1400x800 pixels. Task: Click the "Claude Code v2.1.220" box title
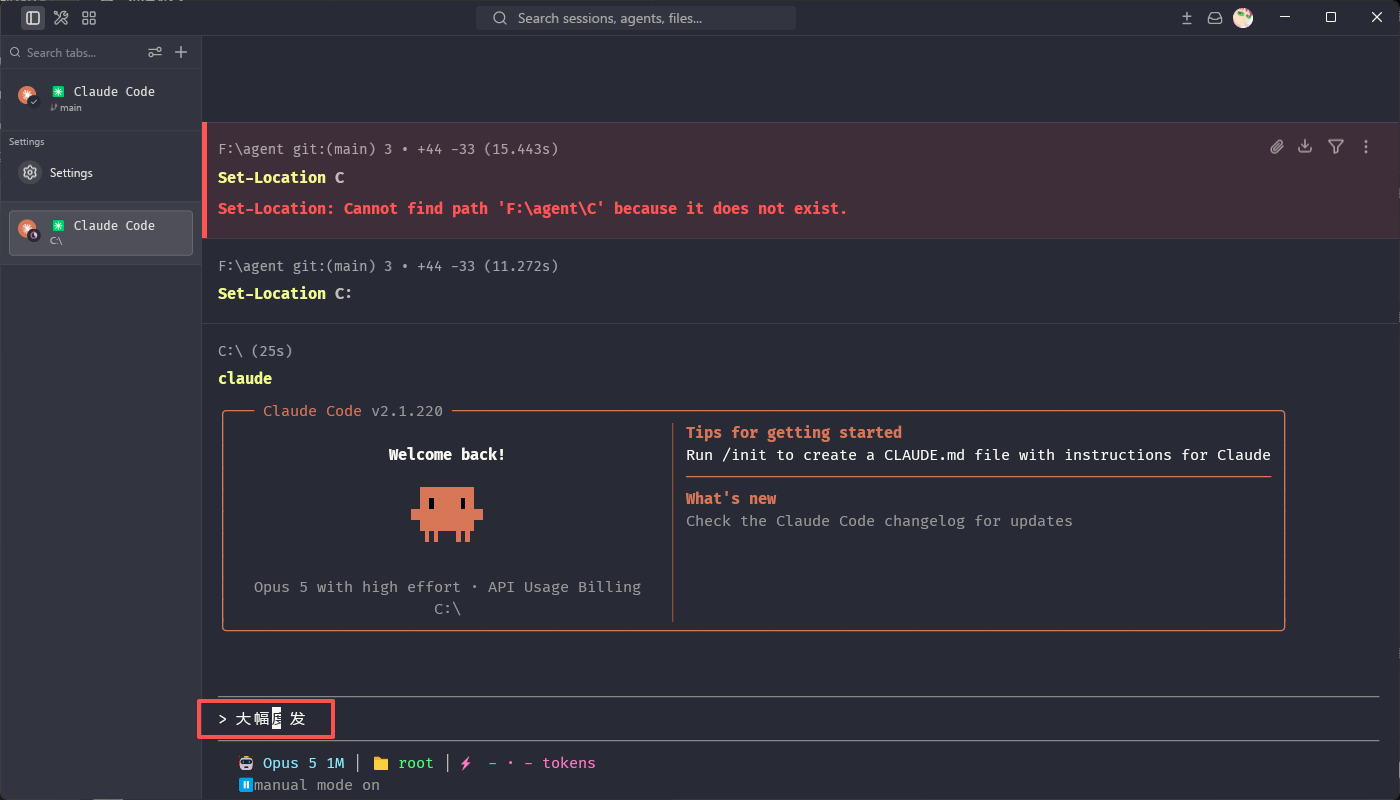[353, 411]
